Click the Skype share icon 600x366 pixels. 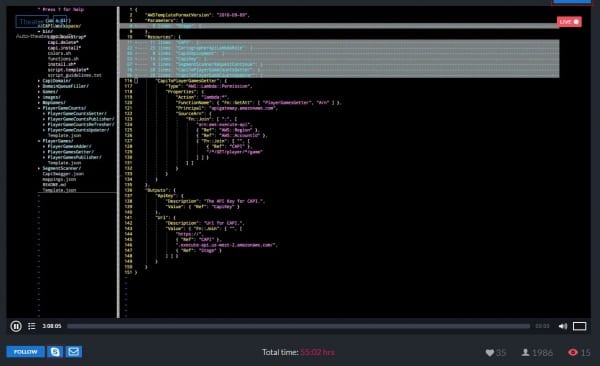(x=55, y=352)
